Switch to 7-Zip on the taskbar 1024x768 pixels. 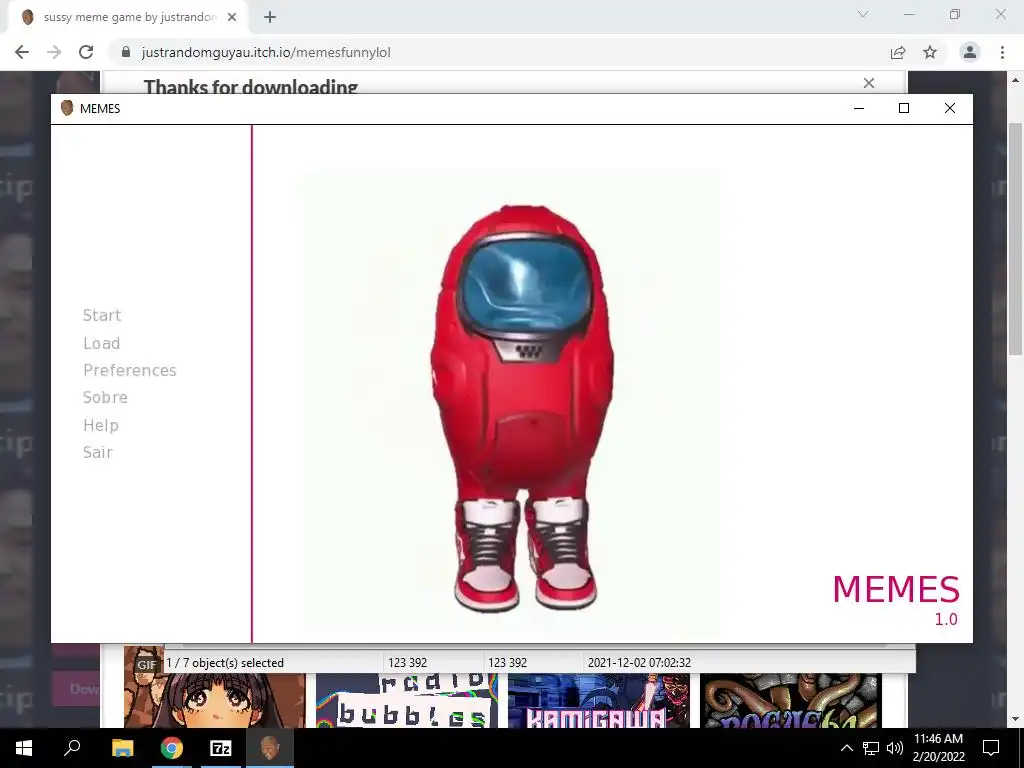221,748
